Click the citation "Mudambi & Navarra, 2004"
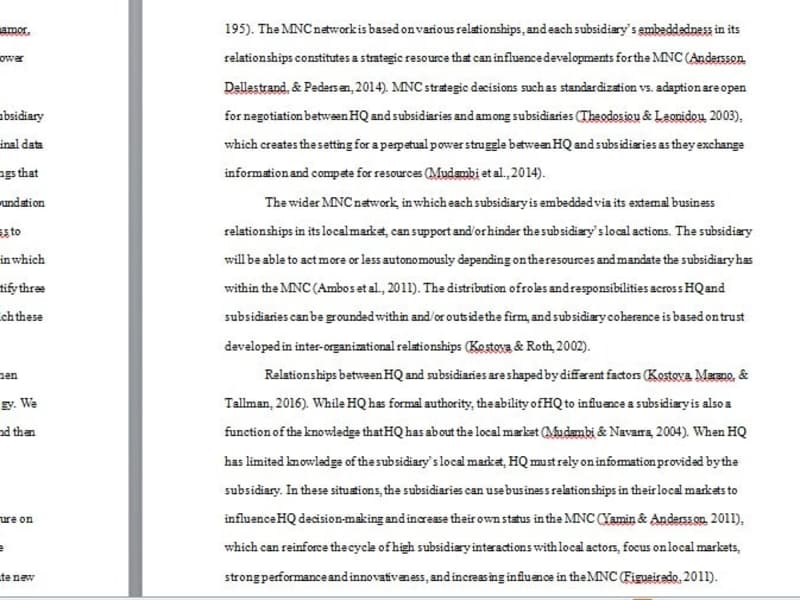 click(613, 432)
